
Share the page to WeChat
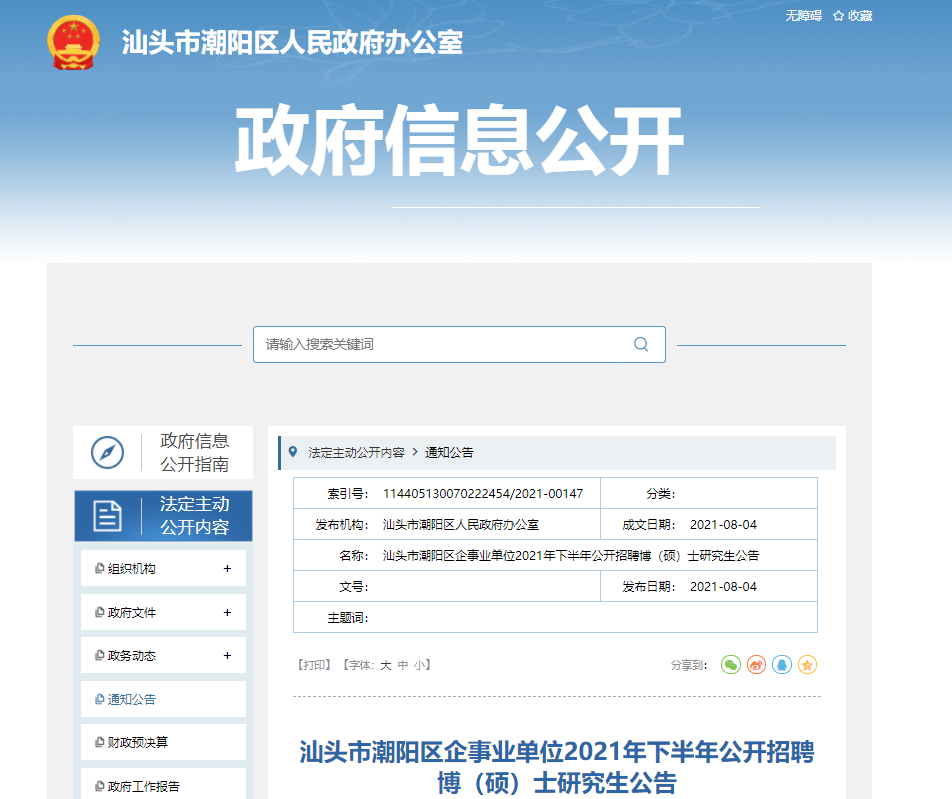coord(731,664)
